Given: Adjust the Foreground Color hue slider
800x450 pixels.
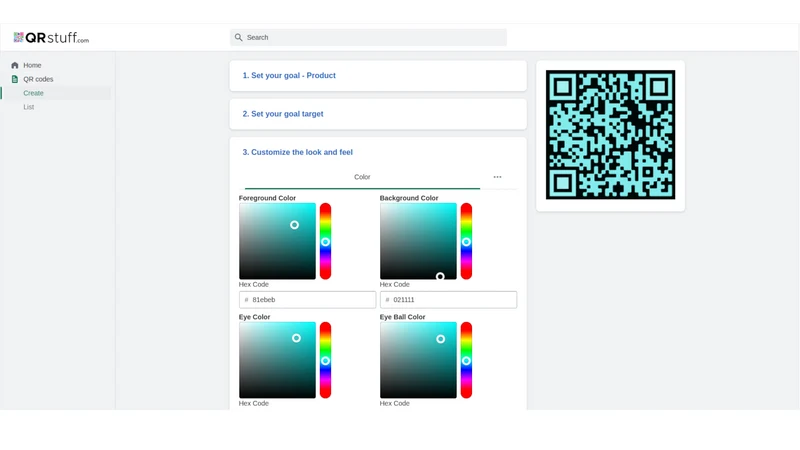Looking at the screenshot, I should click(326, 241).
